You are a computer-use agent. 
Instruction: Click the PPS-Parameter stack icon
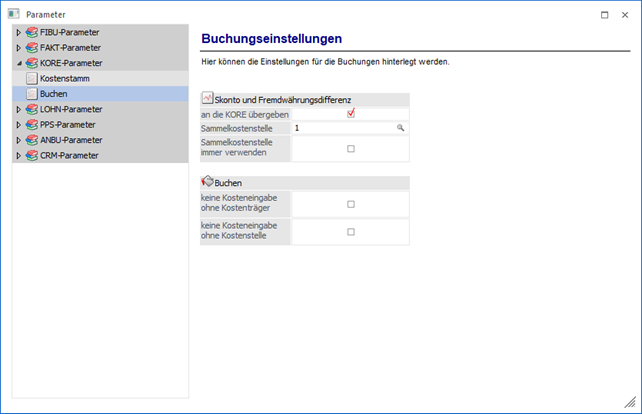32,124
